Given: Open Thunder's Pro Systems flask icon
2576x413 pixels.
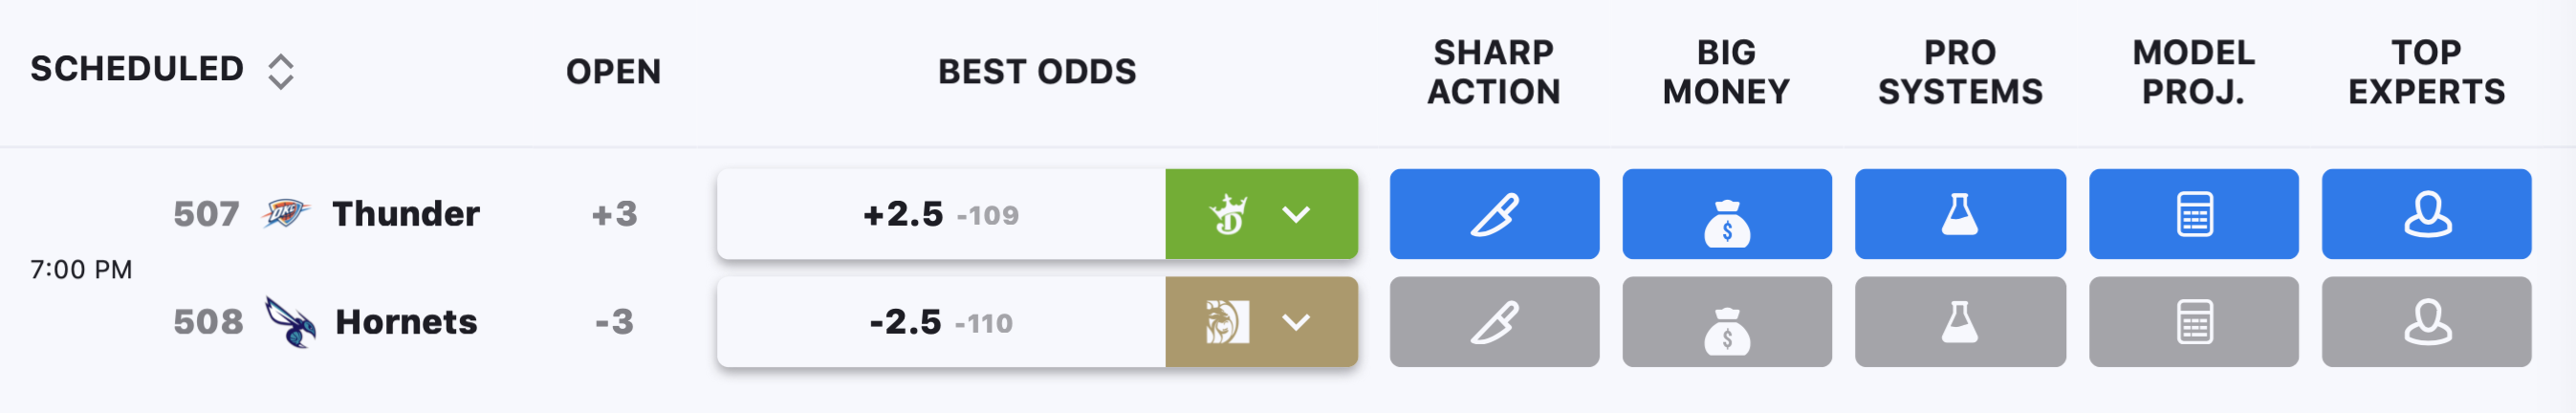Looking at the screenshot, I should point(1960,214).
